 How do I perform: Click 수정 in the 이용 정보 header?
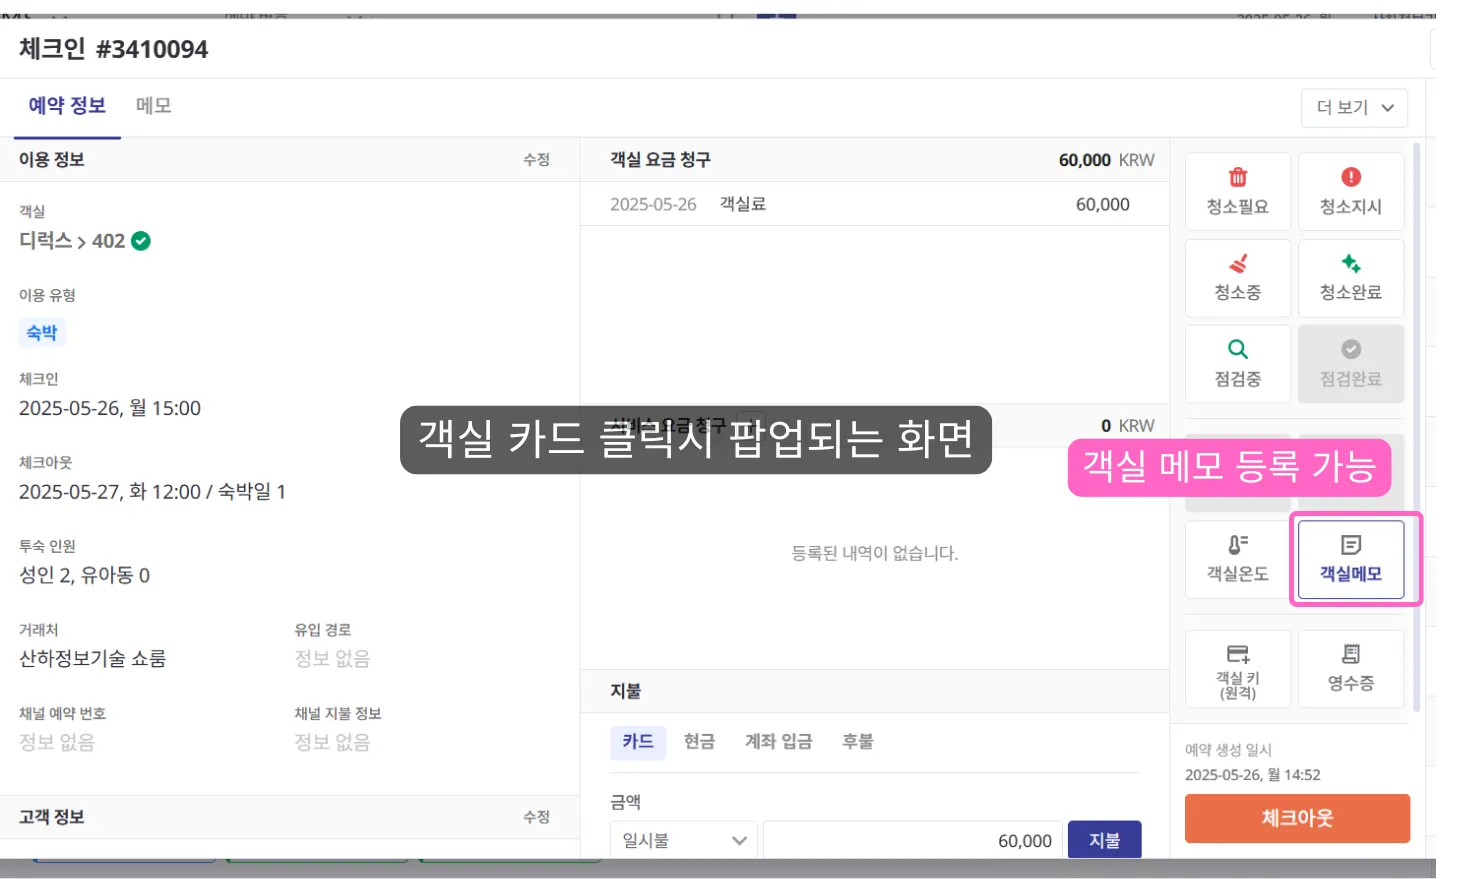tap(537, 160)
